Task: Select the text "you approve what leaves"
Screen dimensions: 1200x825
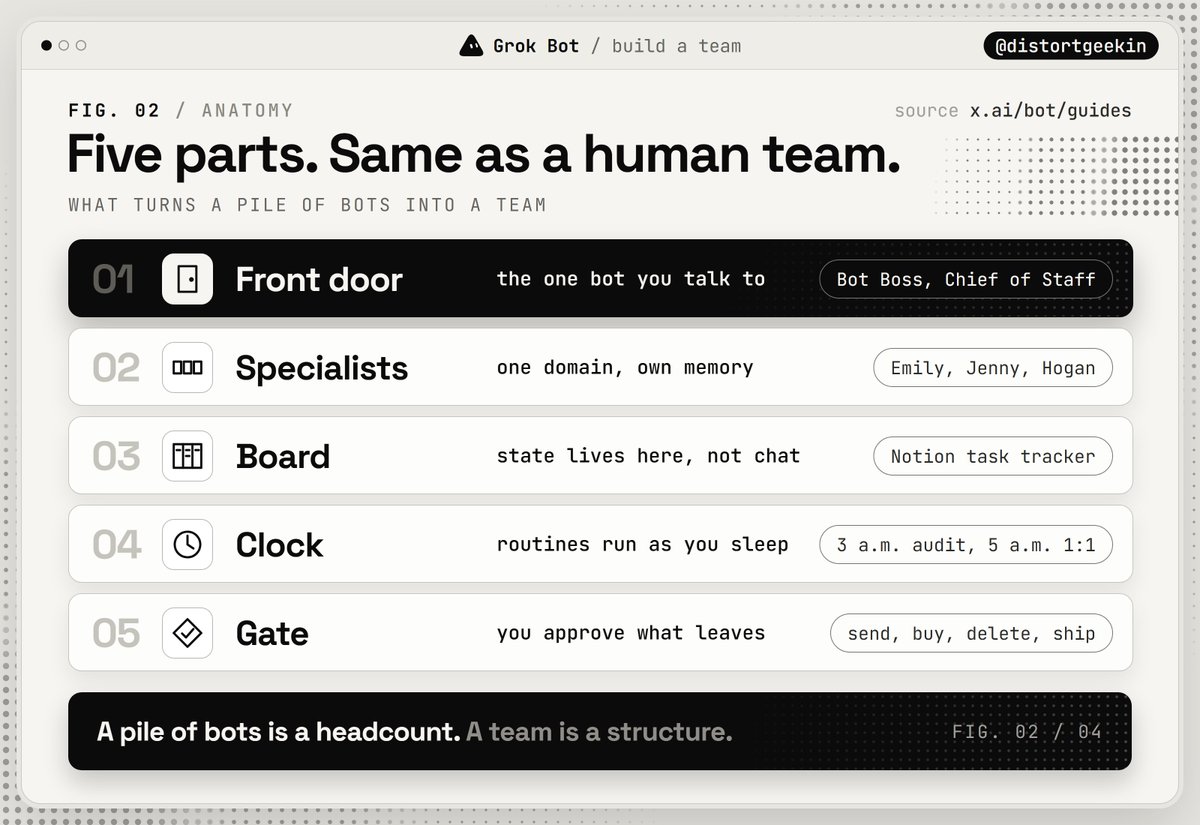Action: click(631, 633)
